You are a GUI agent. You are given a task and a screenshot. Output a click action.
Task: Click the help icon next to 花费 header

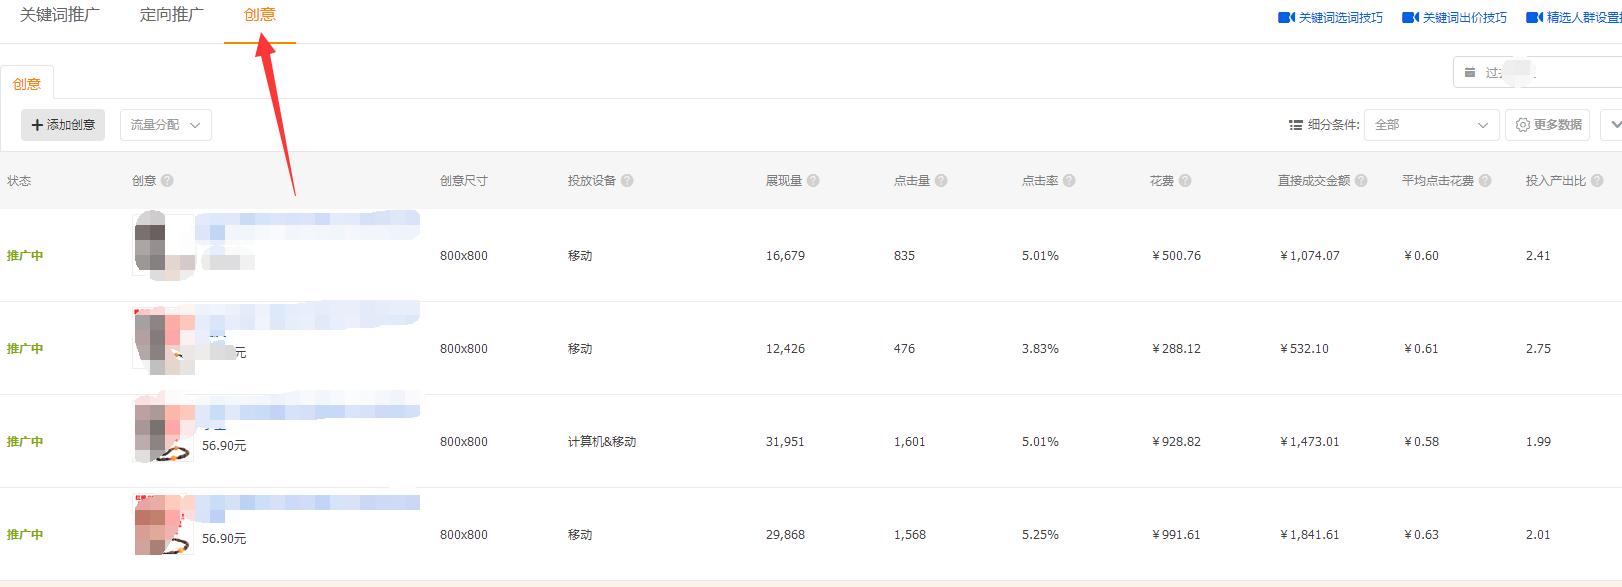1187,180
